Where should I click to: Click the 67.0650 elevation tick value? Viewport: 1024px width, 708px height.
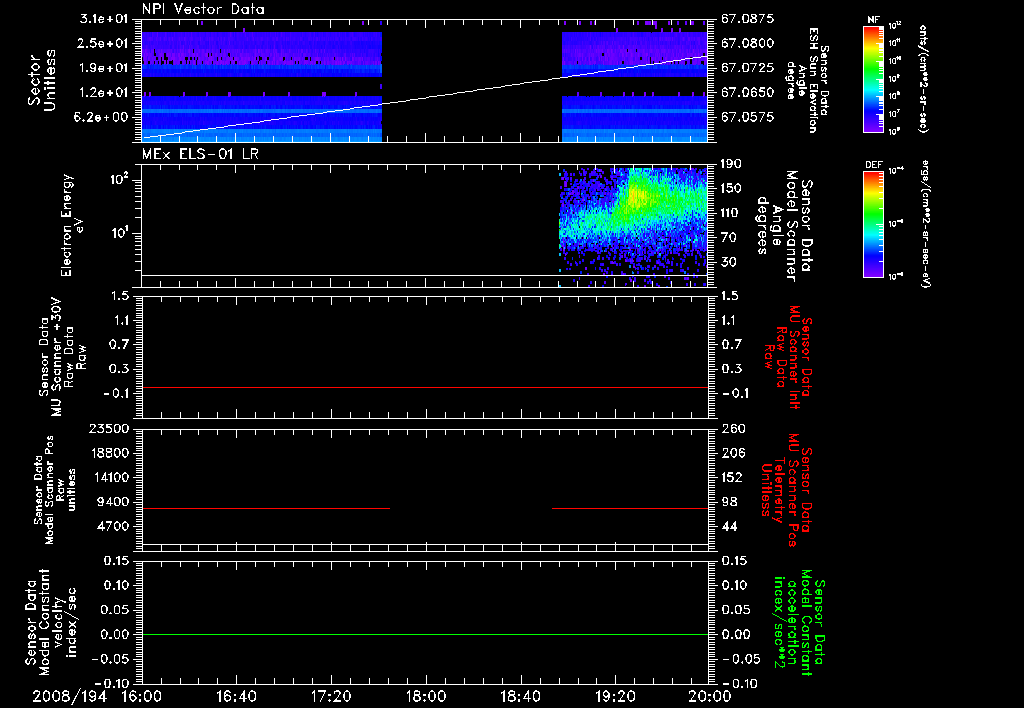tap(748, 93)
